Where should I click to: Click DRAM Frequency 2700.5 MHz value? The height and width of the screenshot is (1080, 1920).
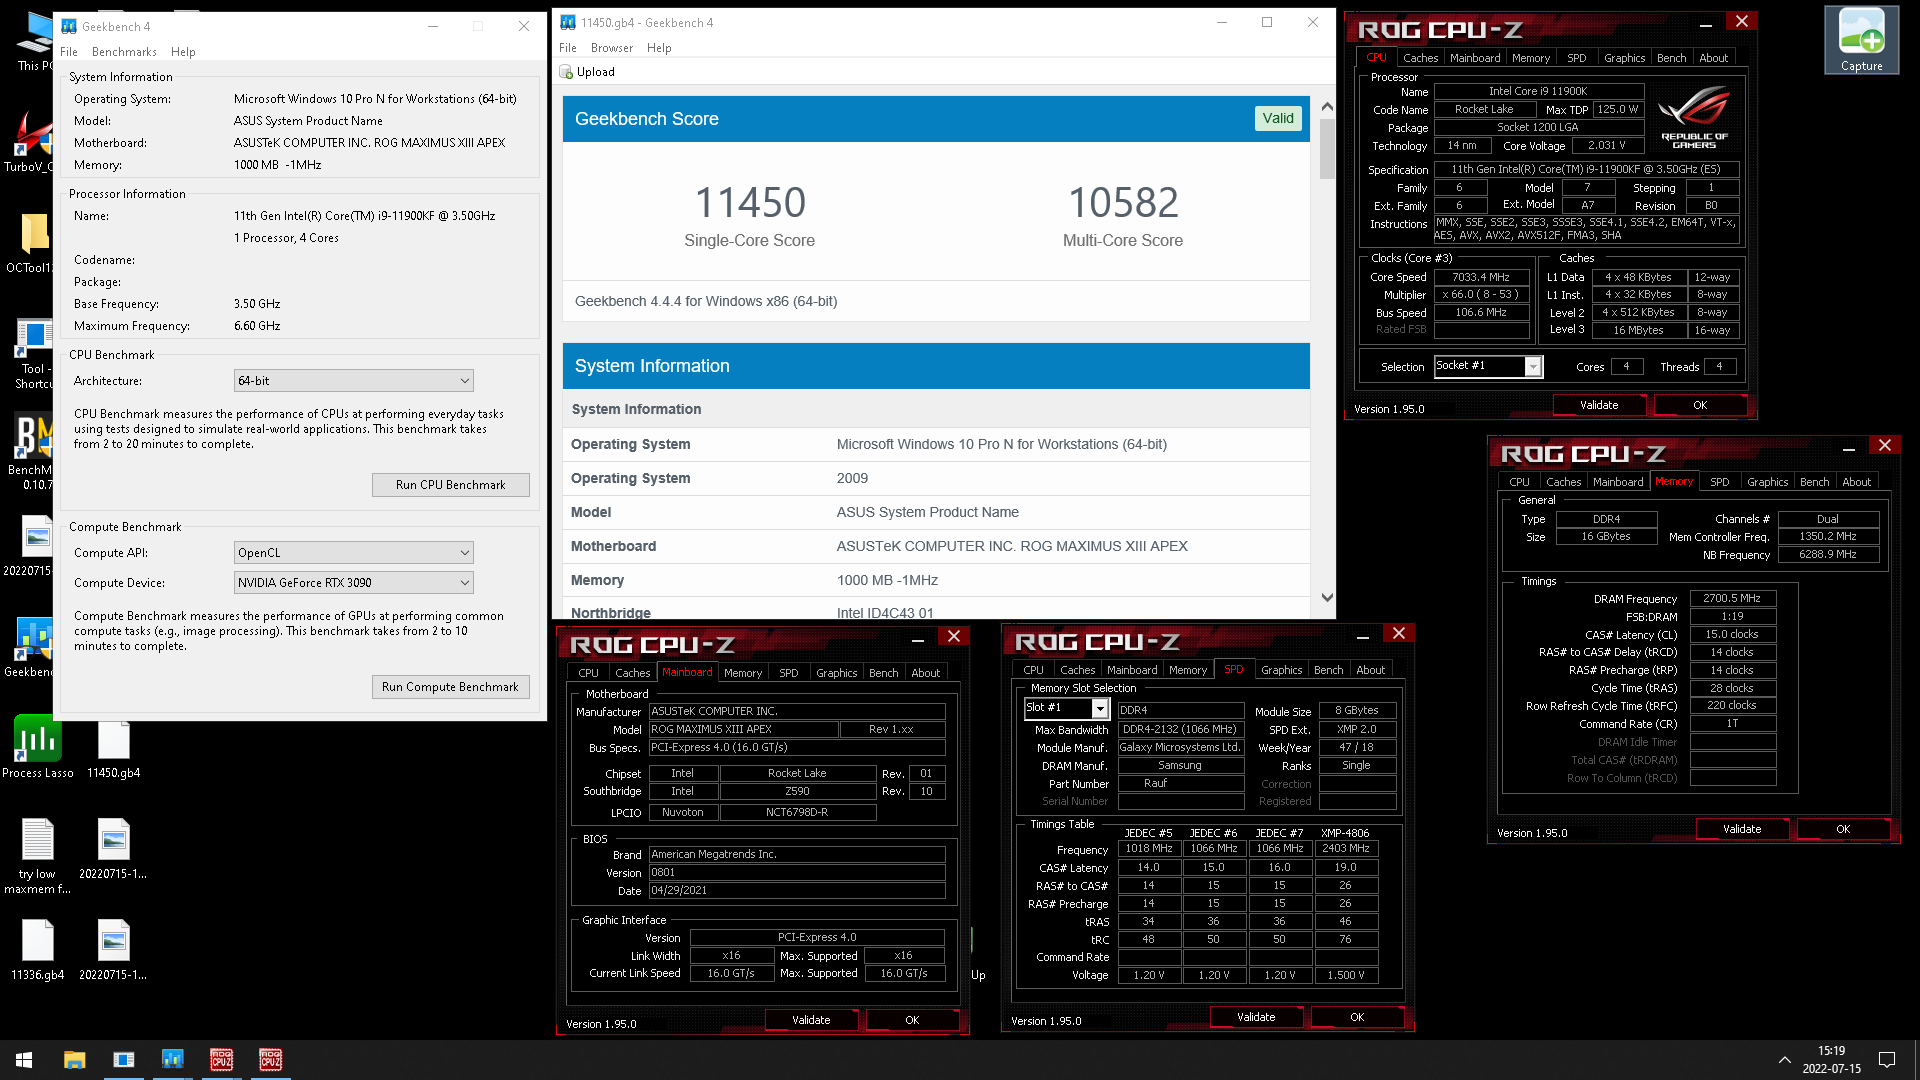(x=1733, y=599)
